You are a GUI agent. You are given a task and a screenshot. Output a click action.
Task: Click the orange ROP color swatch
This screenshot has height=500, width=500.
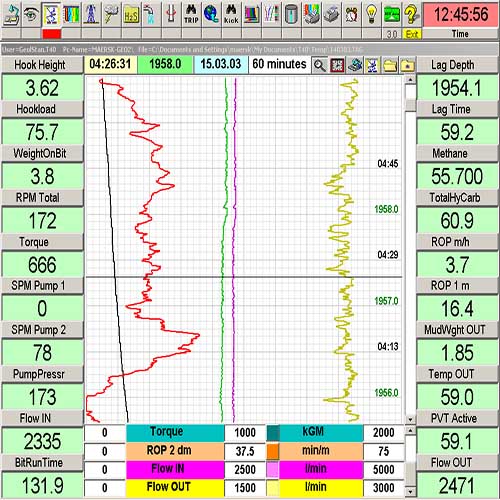tap(273, 451)
